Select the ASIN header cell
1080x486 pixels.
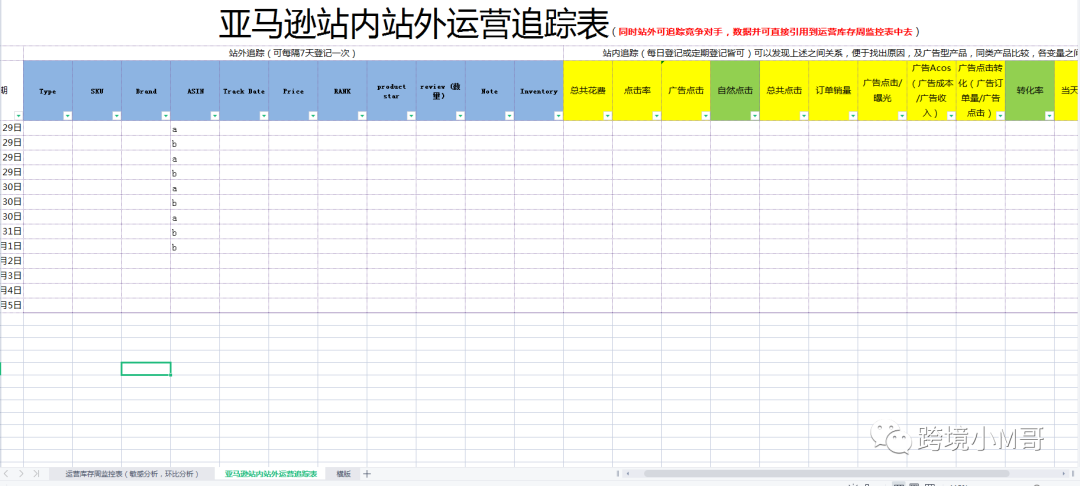(x=195, y=91)
